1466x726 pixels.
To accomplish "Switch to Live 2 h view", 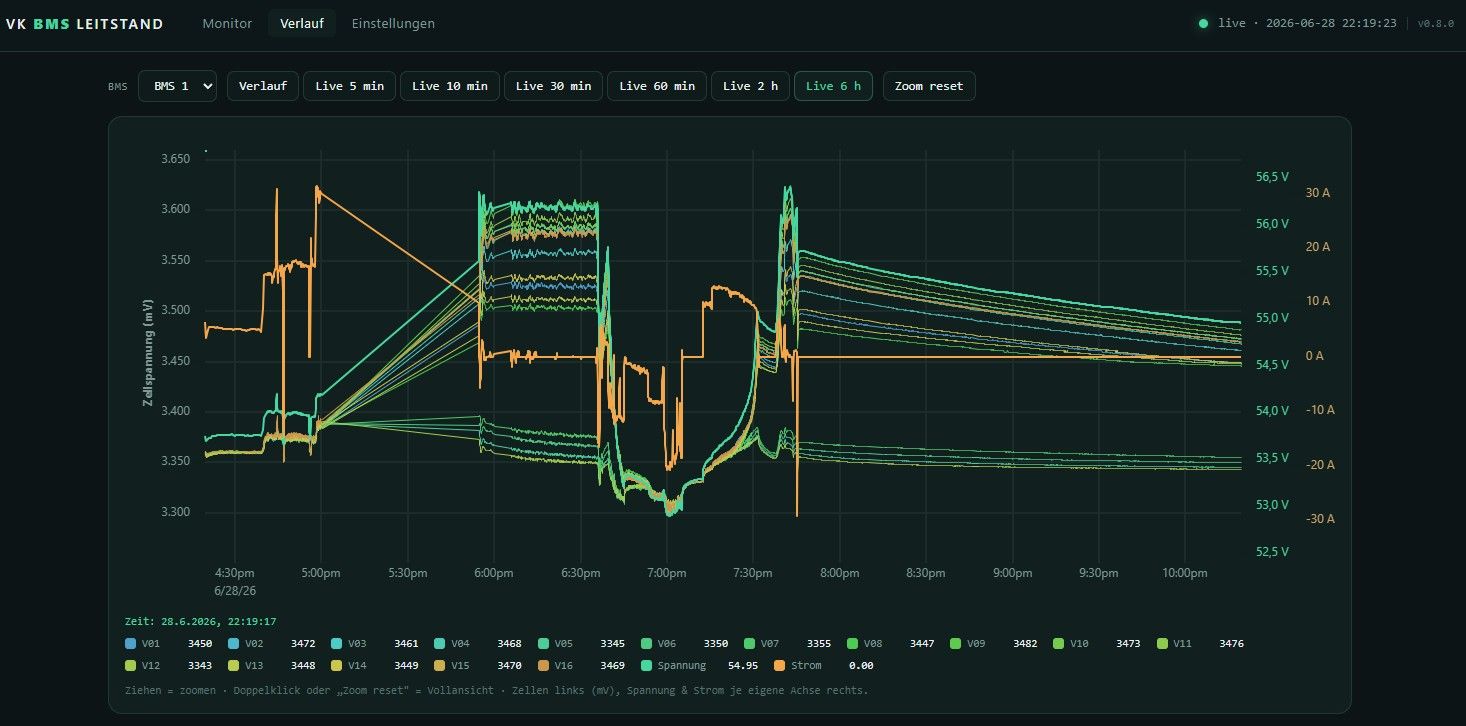I will pos(750,86).
